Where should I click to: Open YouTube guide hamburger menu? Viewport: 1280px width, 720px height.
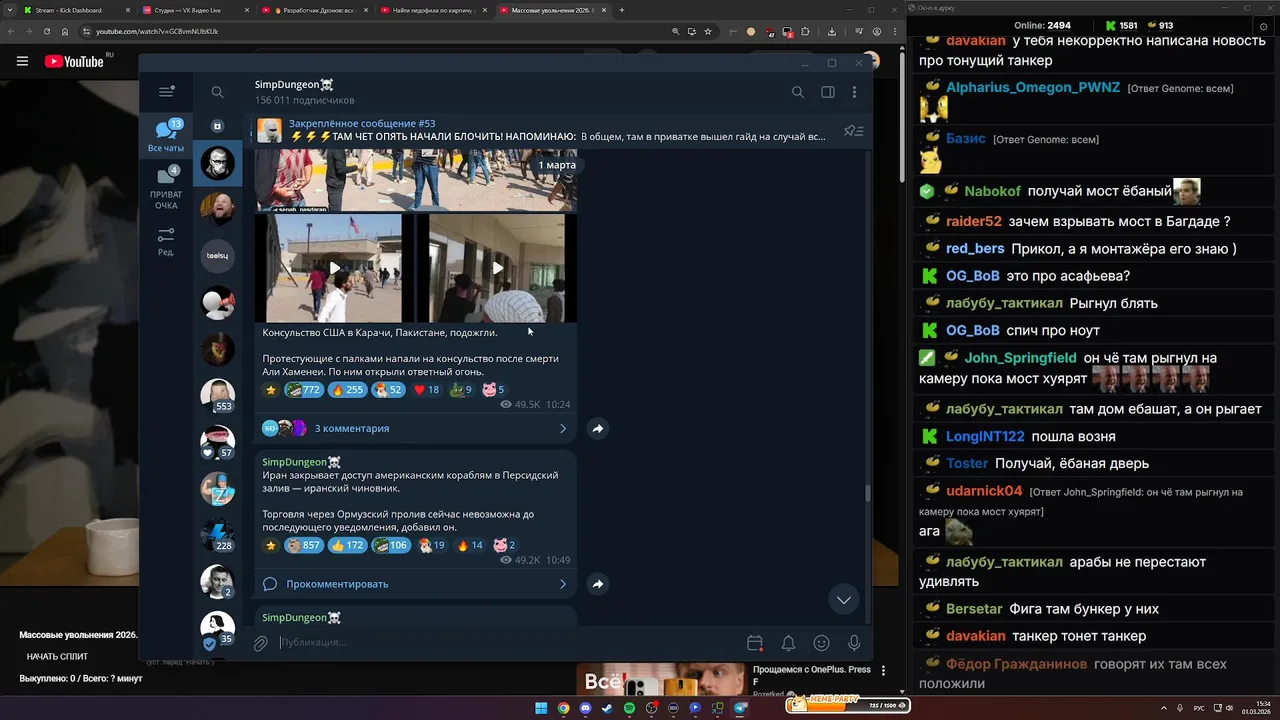[x=22, y=61]
